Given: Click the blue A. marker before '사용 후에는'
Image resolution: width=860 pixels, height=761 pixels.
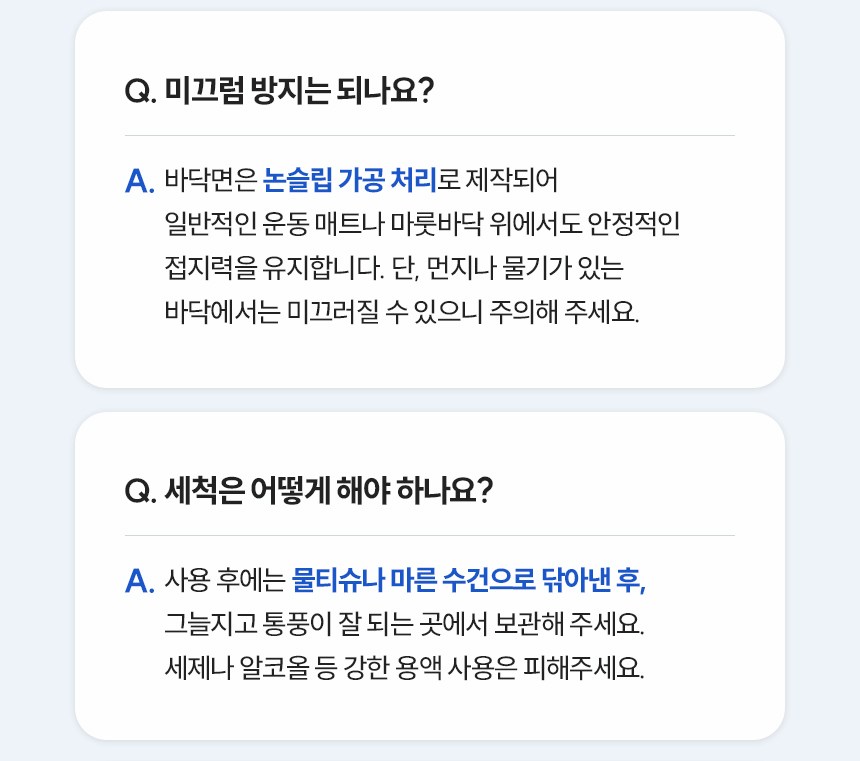Looking at the screenshot, I should pyautogui.click(x=139, y=581).
